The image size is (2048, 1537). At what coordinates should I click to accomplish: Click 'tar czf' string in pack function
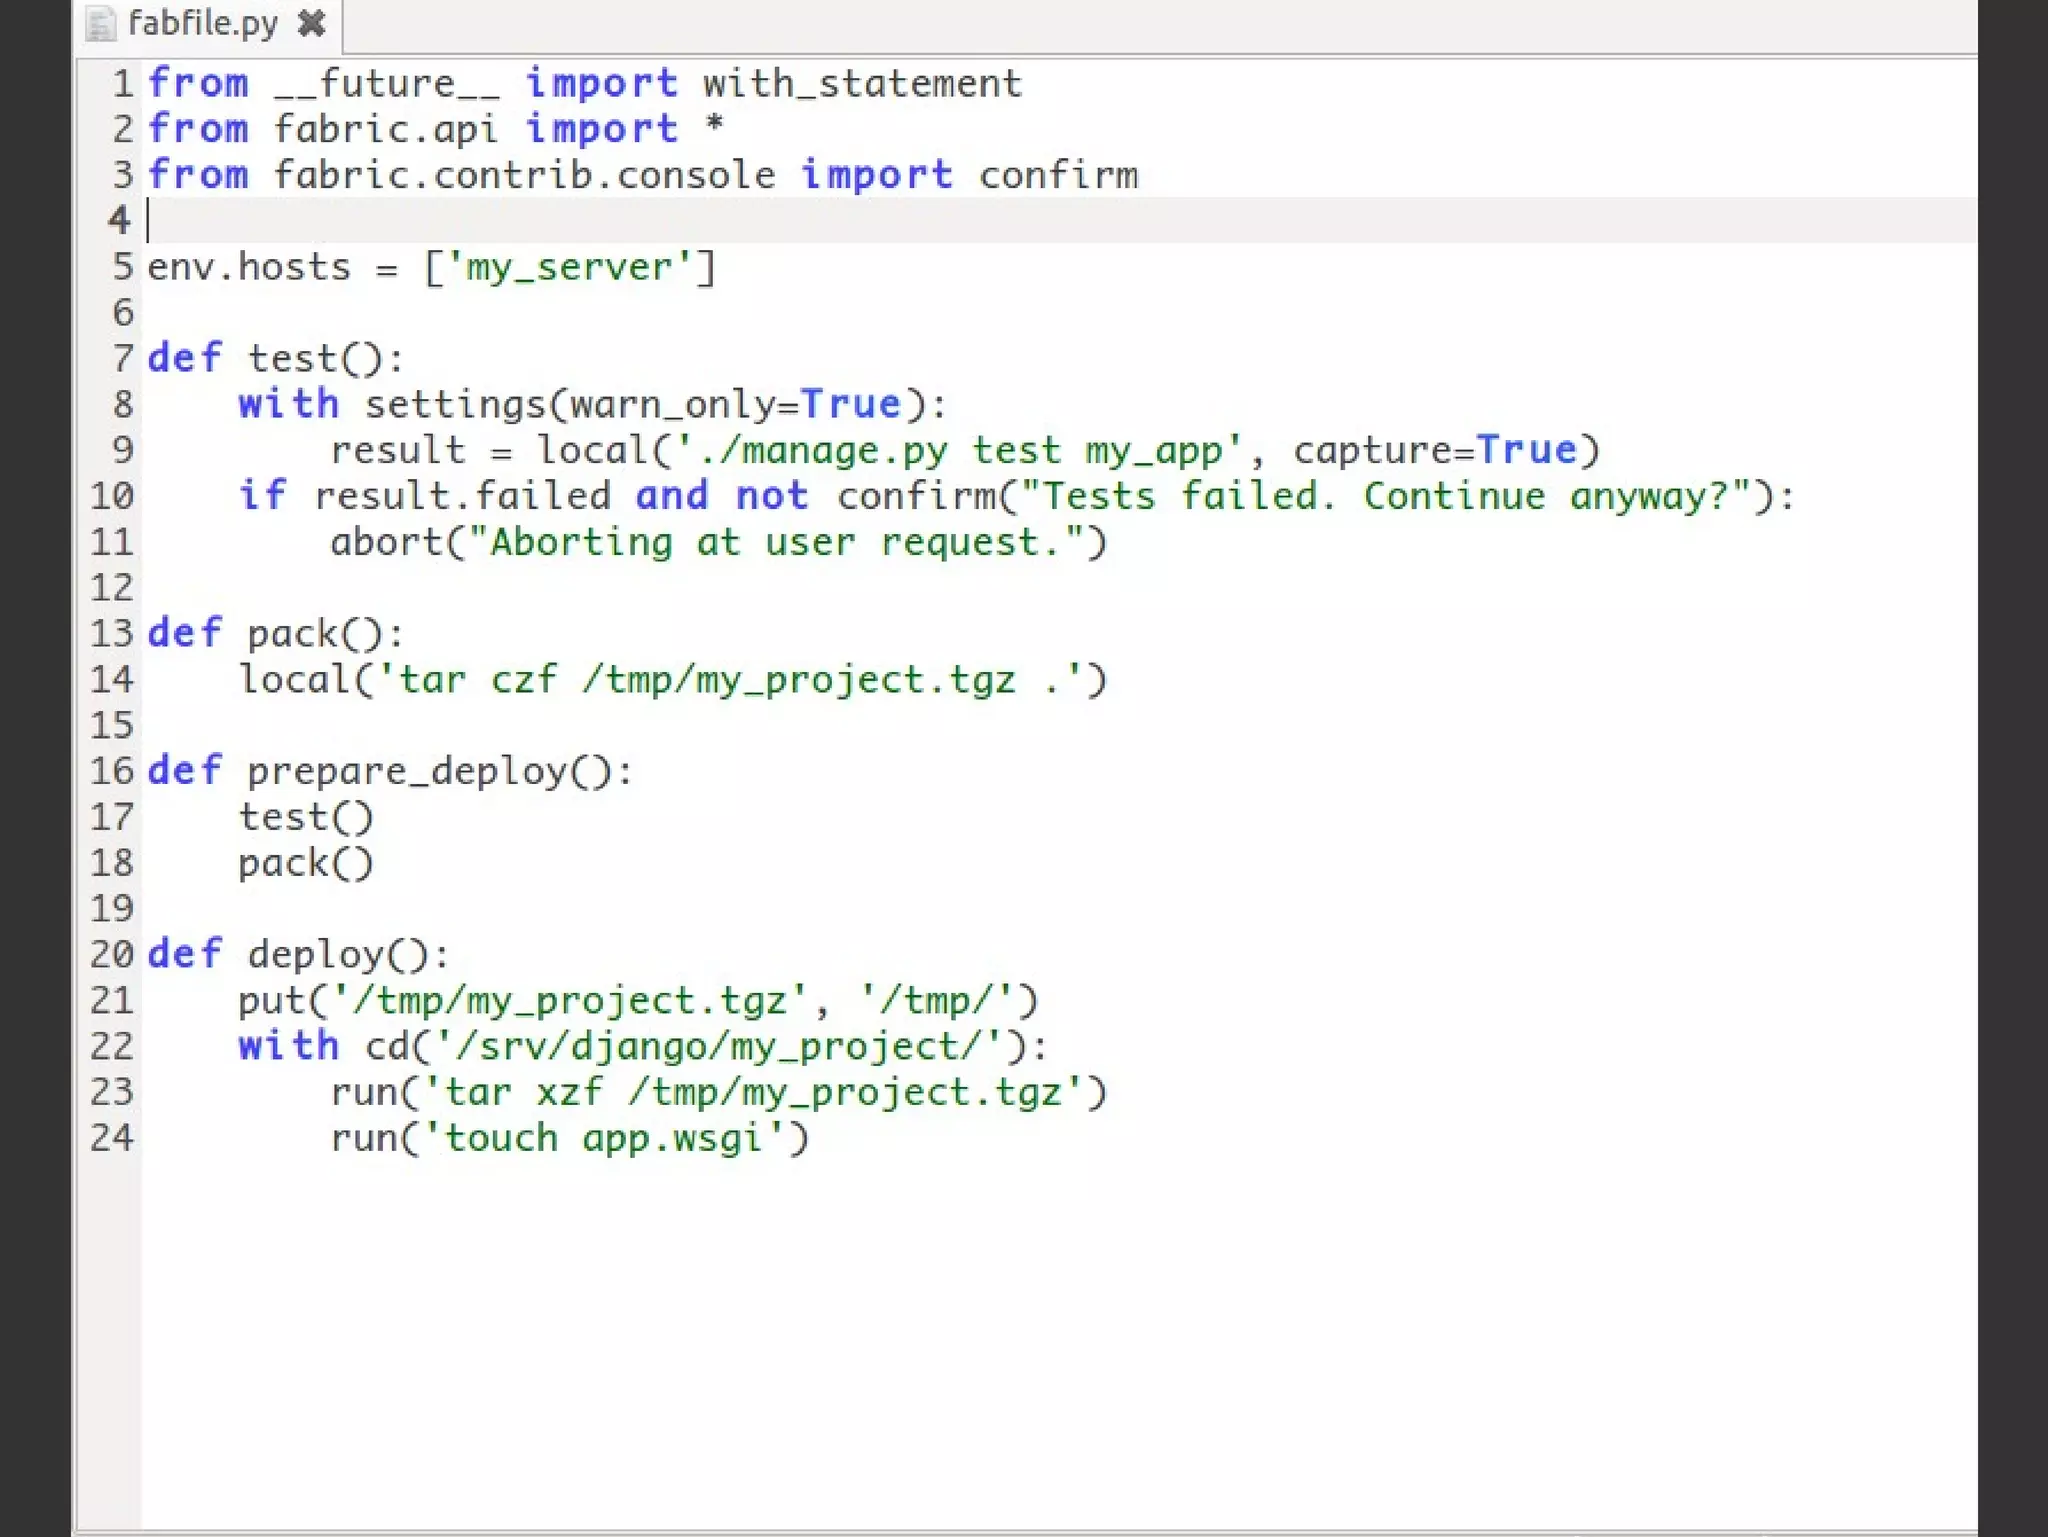tap(478, 681)
